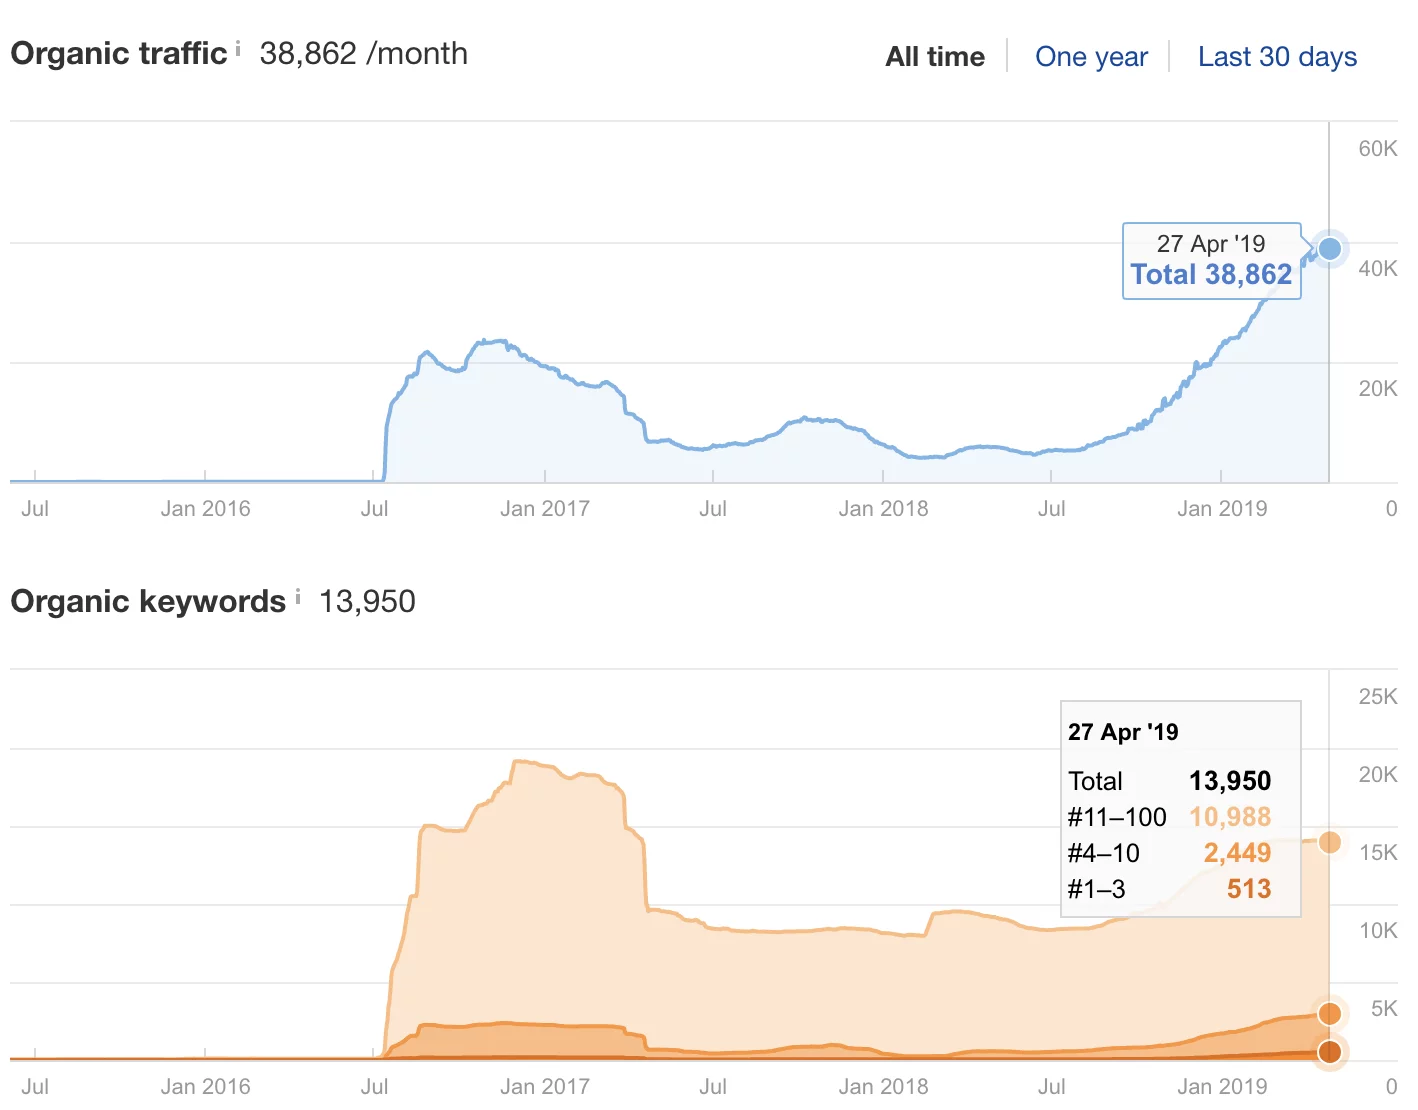Click Jan 2017 on the traffic chart axis
This screenshot has width=1418, height=1110.
tap(544, 508)
